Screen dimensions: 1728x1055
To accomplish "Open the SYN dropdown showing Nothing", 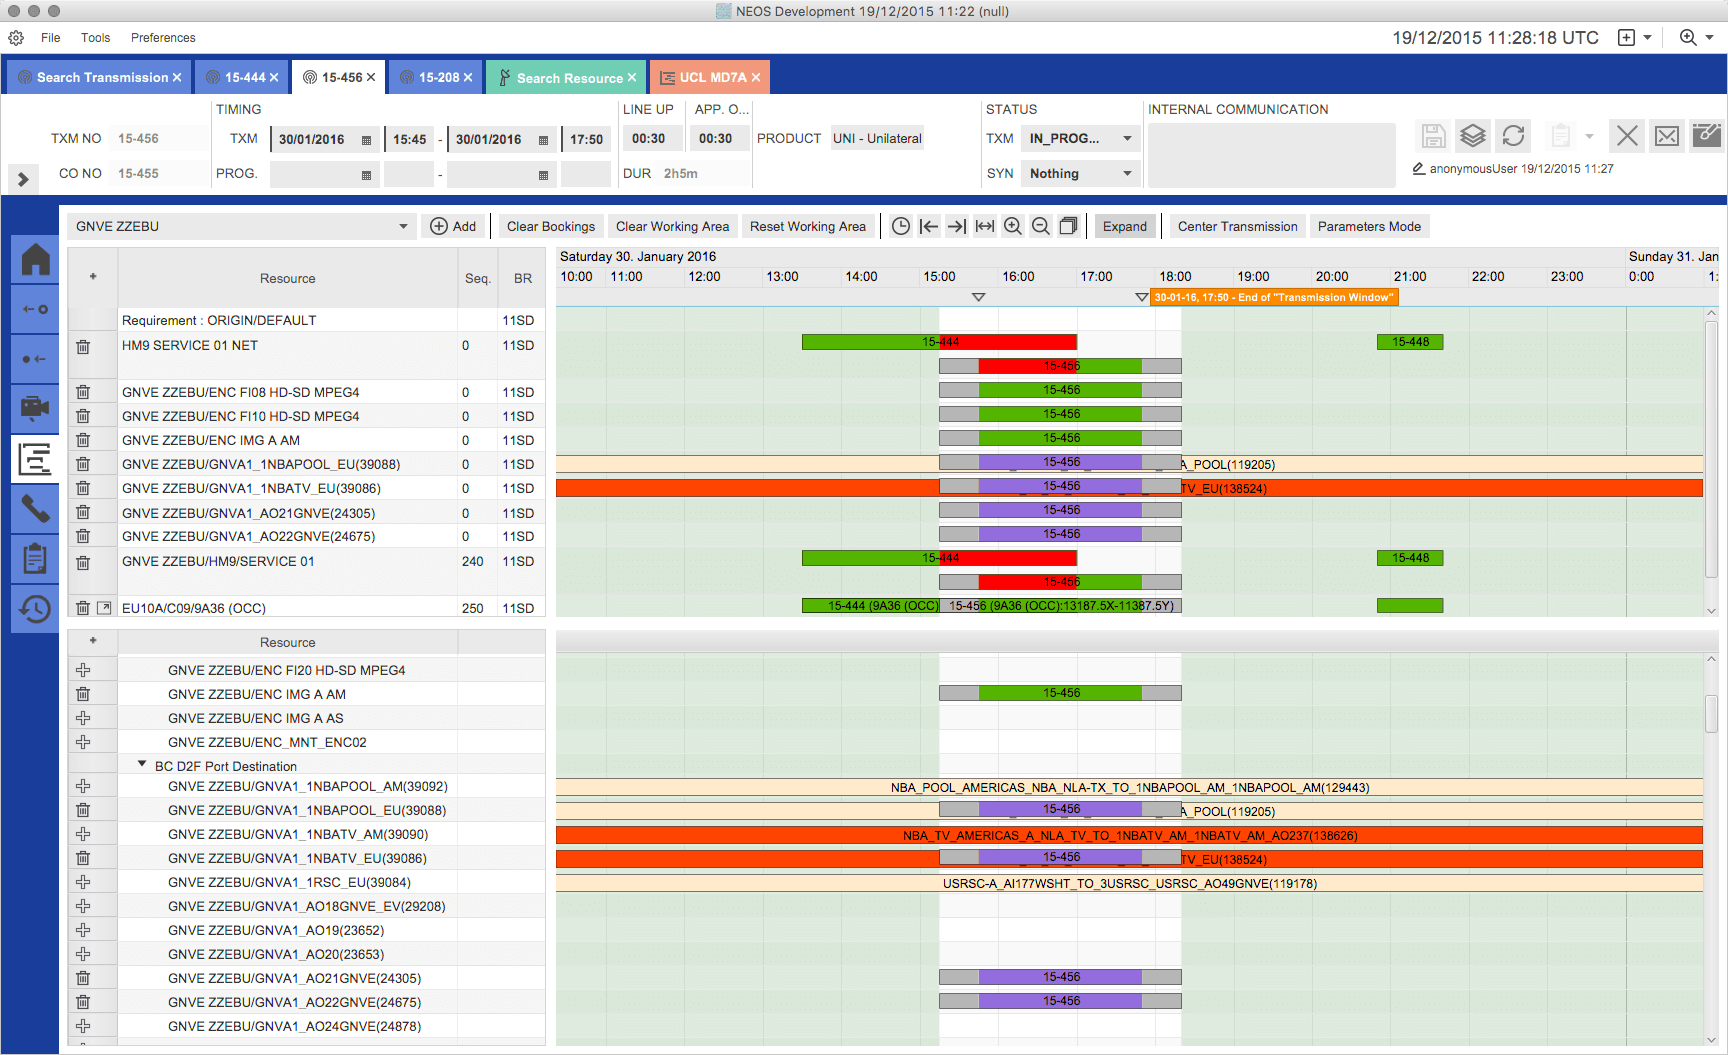I will (1080, 174).
